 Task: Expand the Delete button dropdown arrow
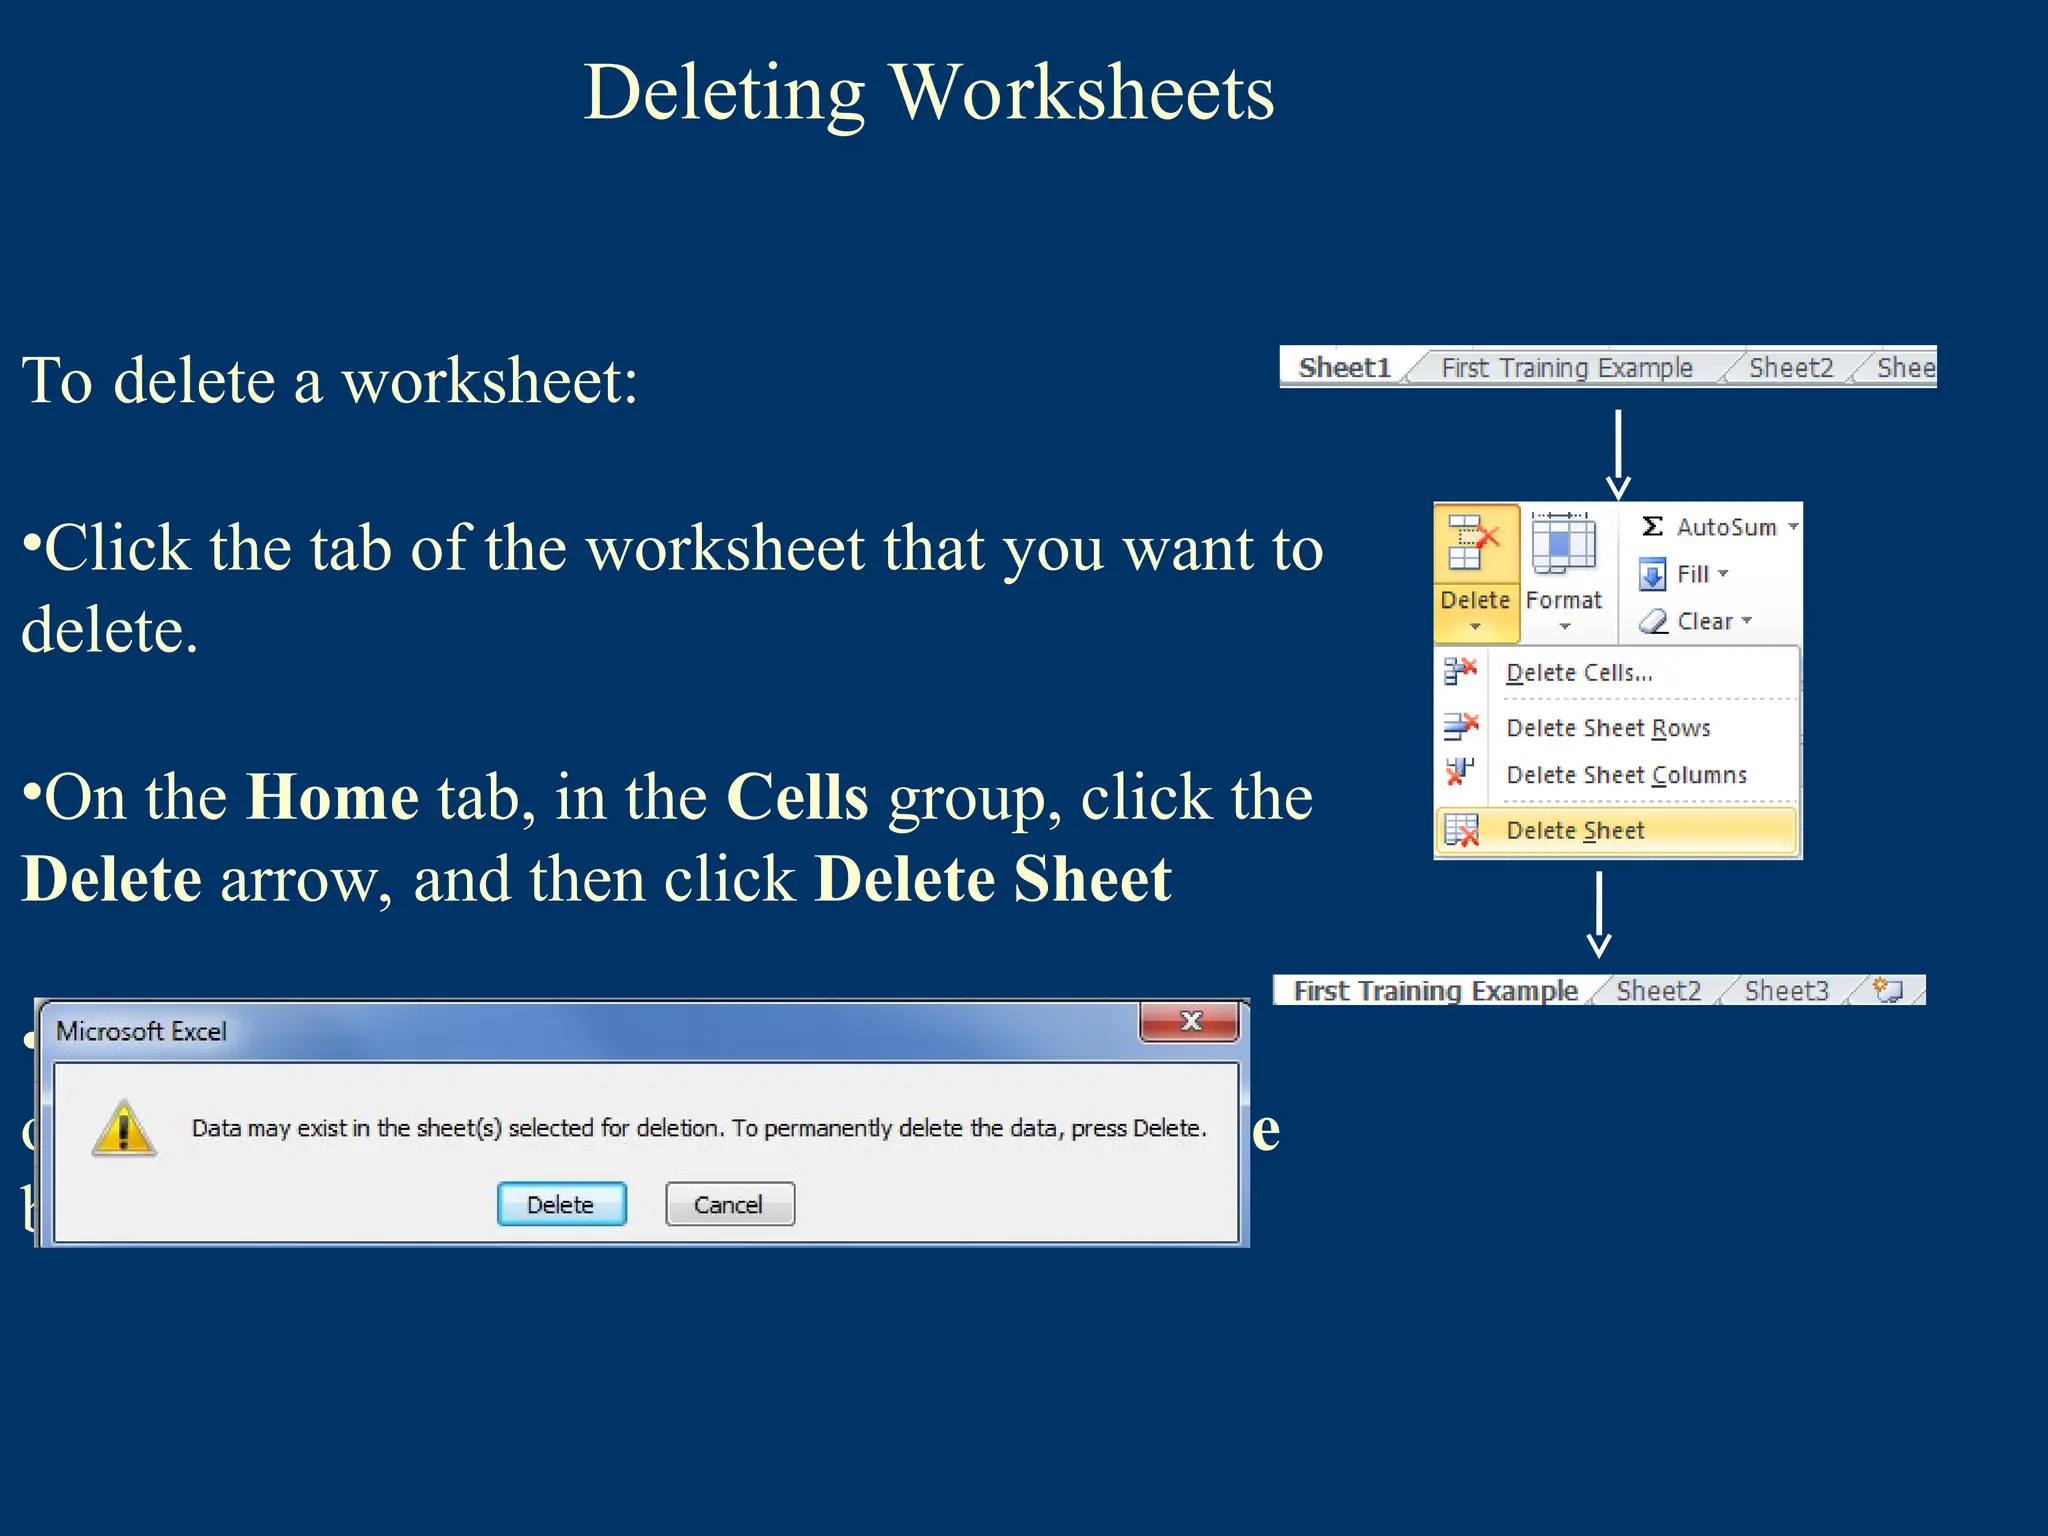[x=1475, y=627]
